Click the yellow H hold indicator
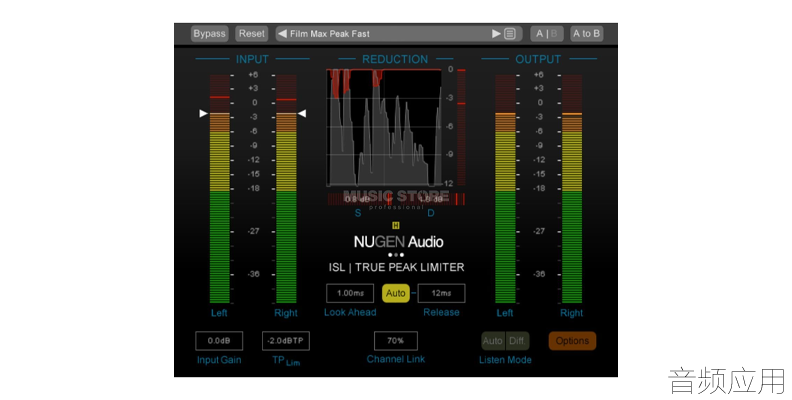Screen dimensions: 792x400 tap(395, 226)
